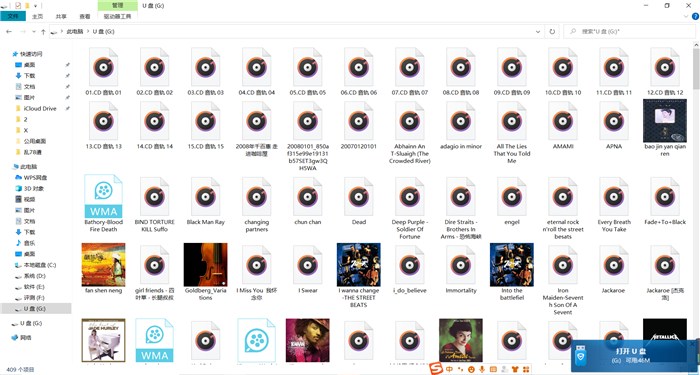Select the file AMAMI
This screenshot has height=375, width=700.
pos(563,125)
